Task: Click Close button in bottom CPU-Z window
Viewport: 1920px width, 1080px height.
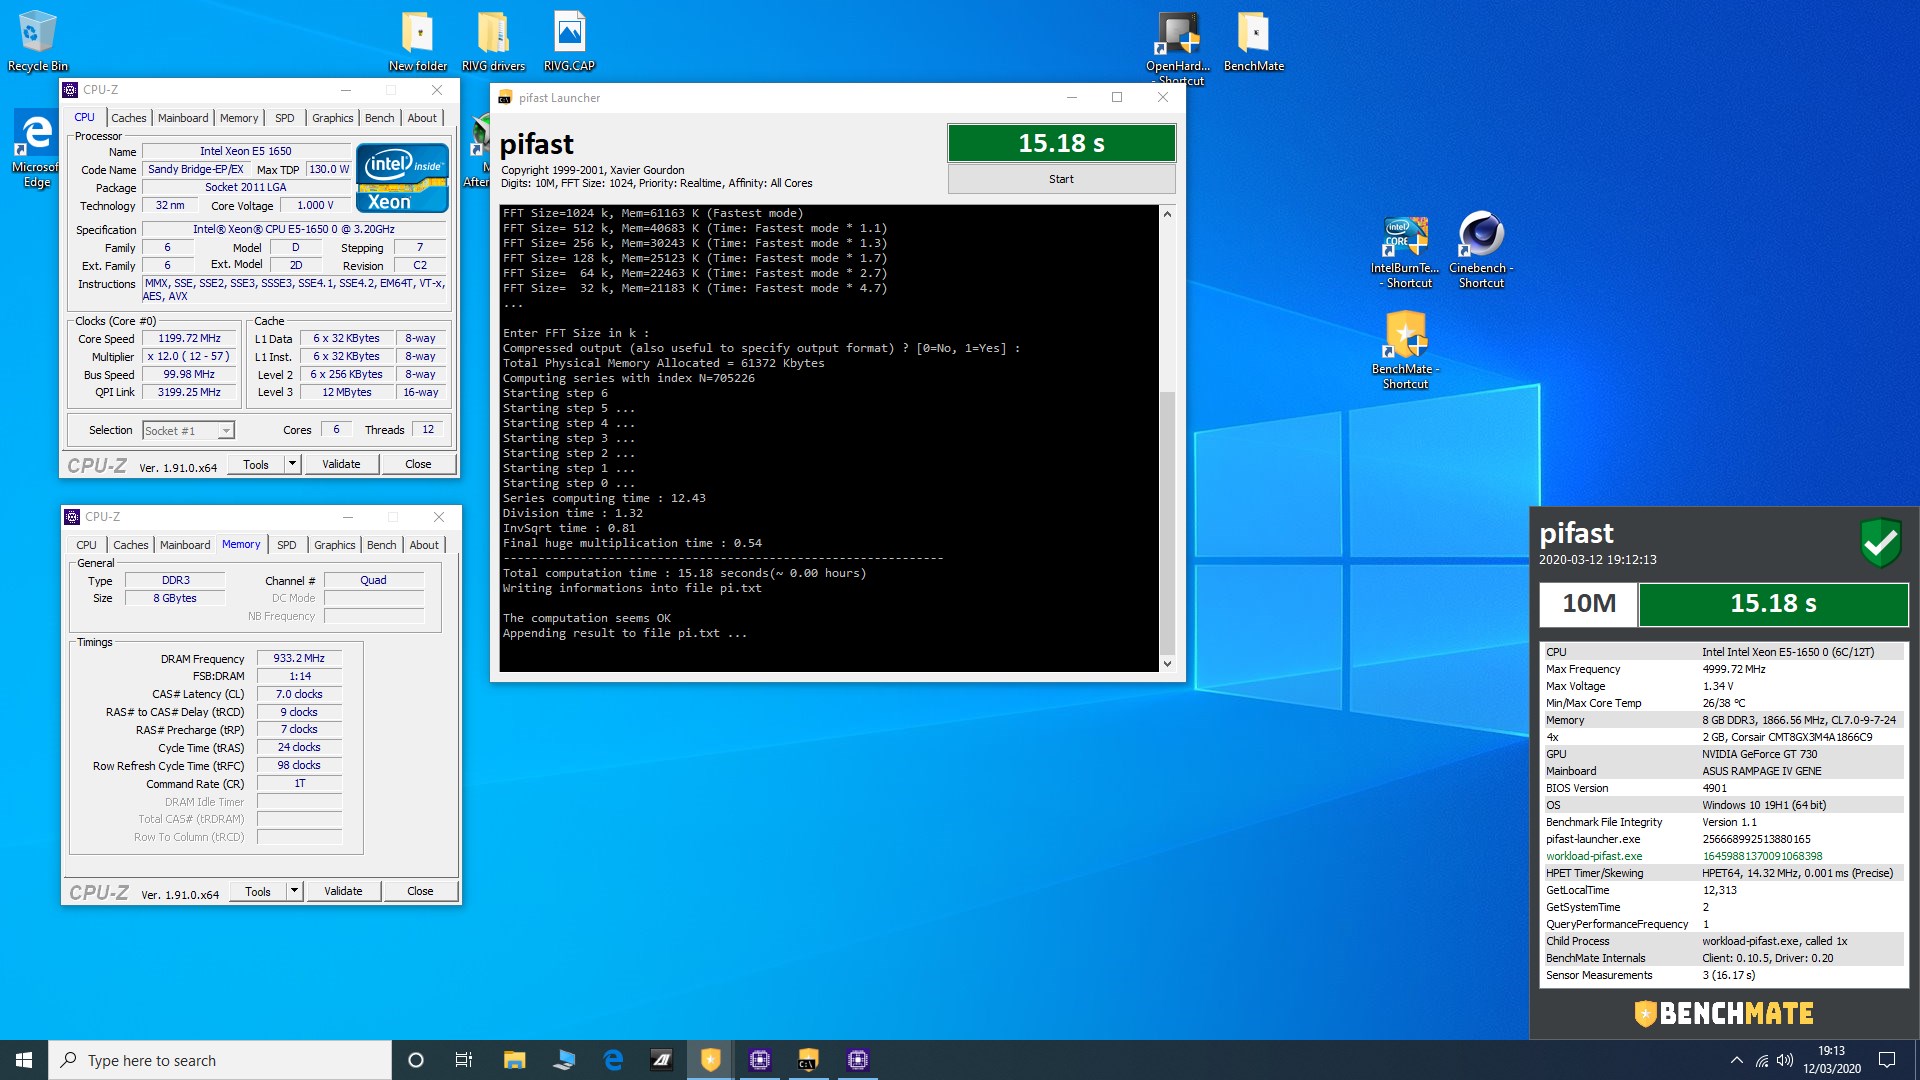Action: coord(420,891)
